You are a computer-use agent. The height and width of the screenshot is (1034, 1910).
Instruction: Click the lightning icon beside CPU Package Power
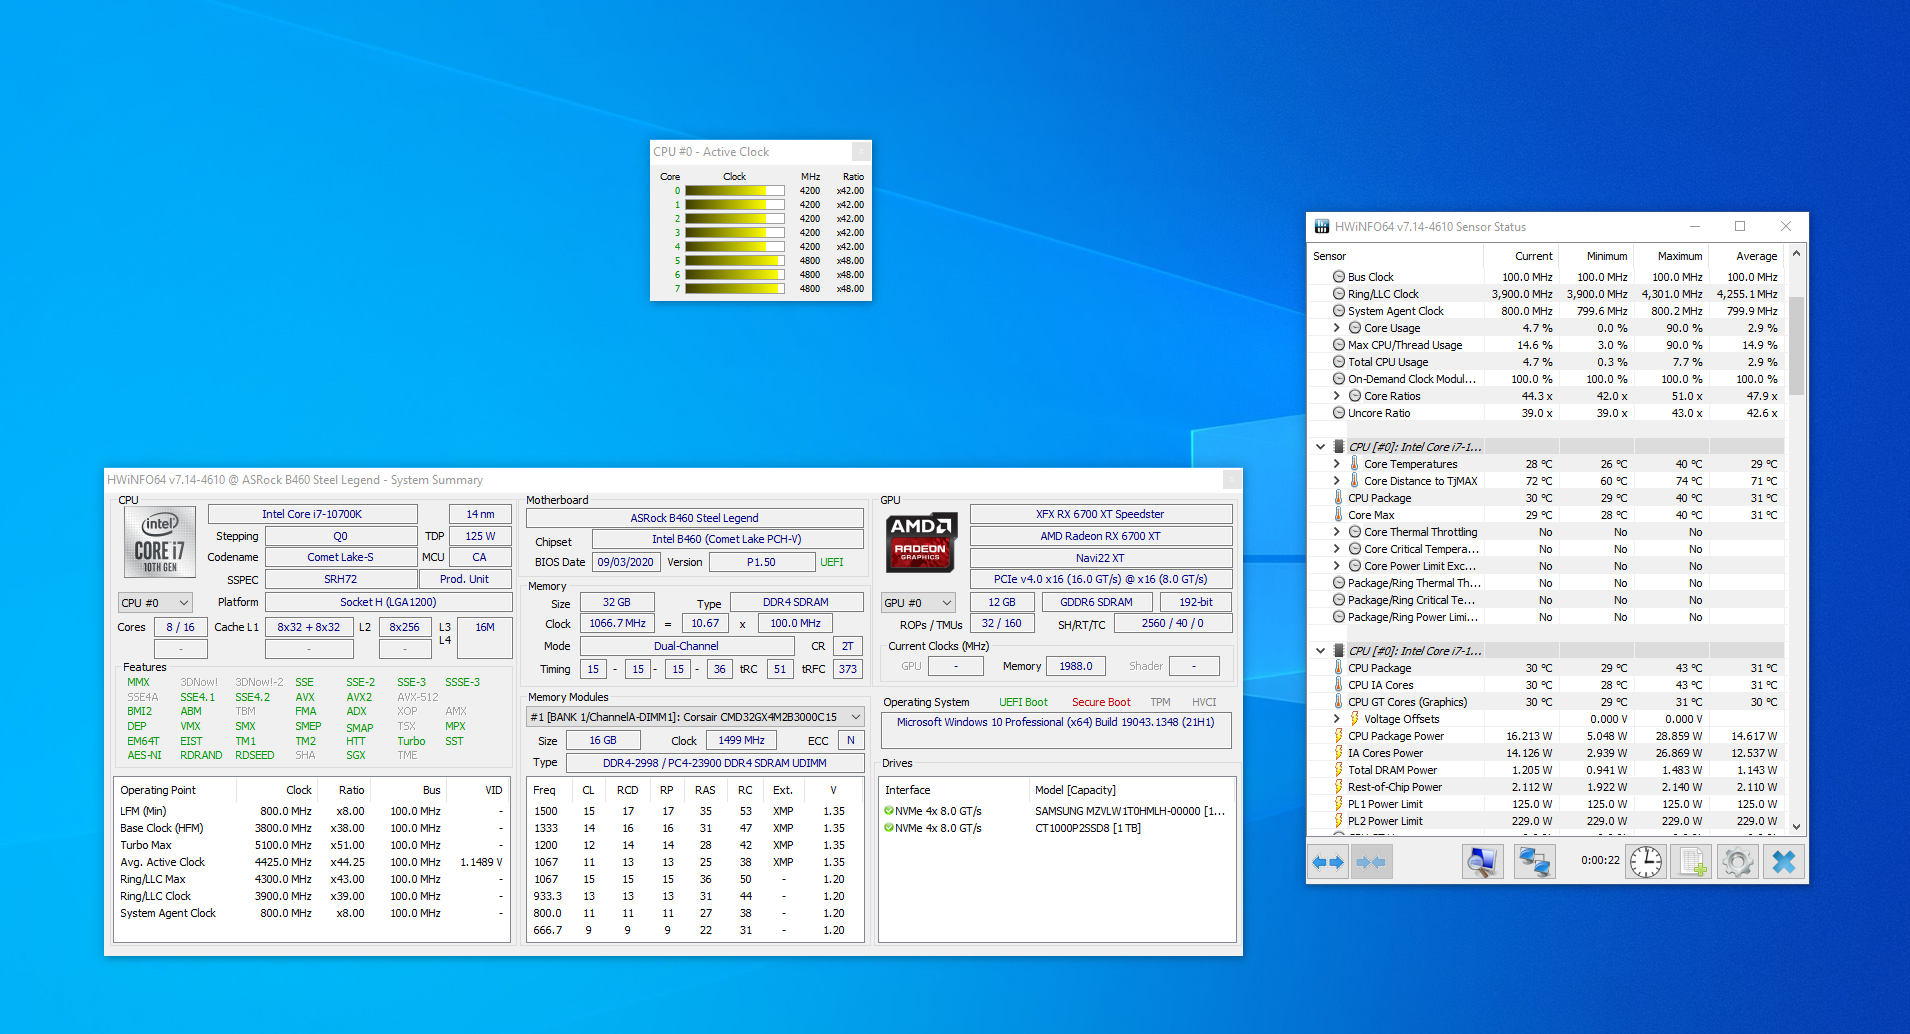click(x=1339, y=736)
